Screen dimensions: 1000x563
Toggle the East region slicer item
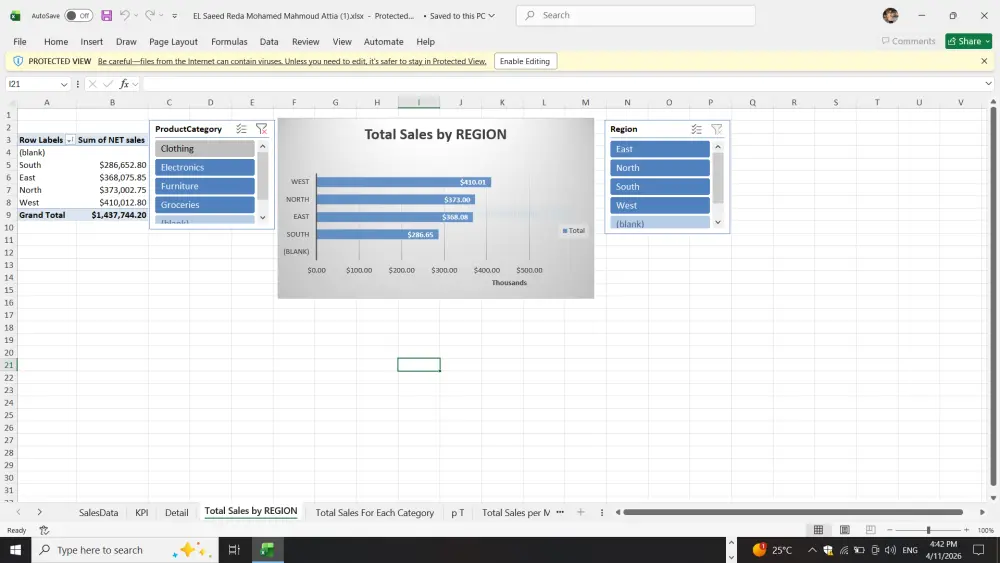click(x=659, y=149)
